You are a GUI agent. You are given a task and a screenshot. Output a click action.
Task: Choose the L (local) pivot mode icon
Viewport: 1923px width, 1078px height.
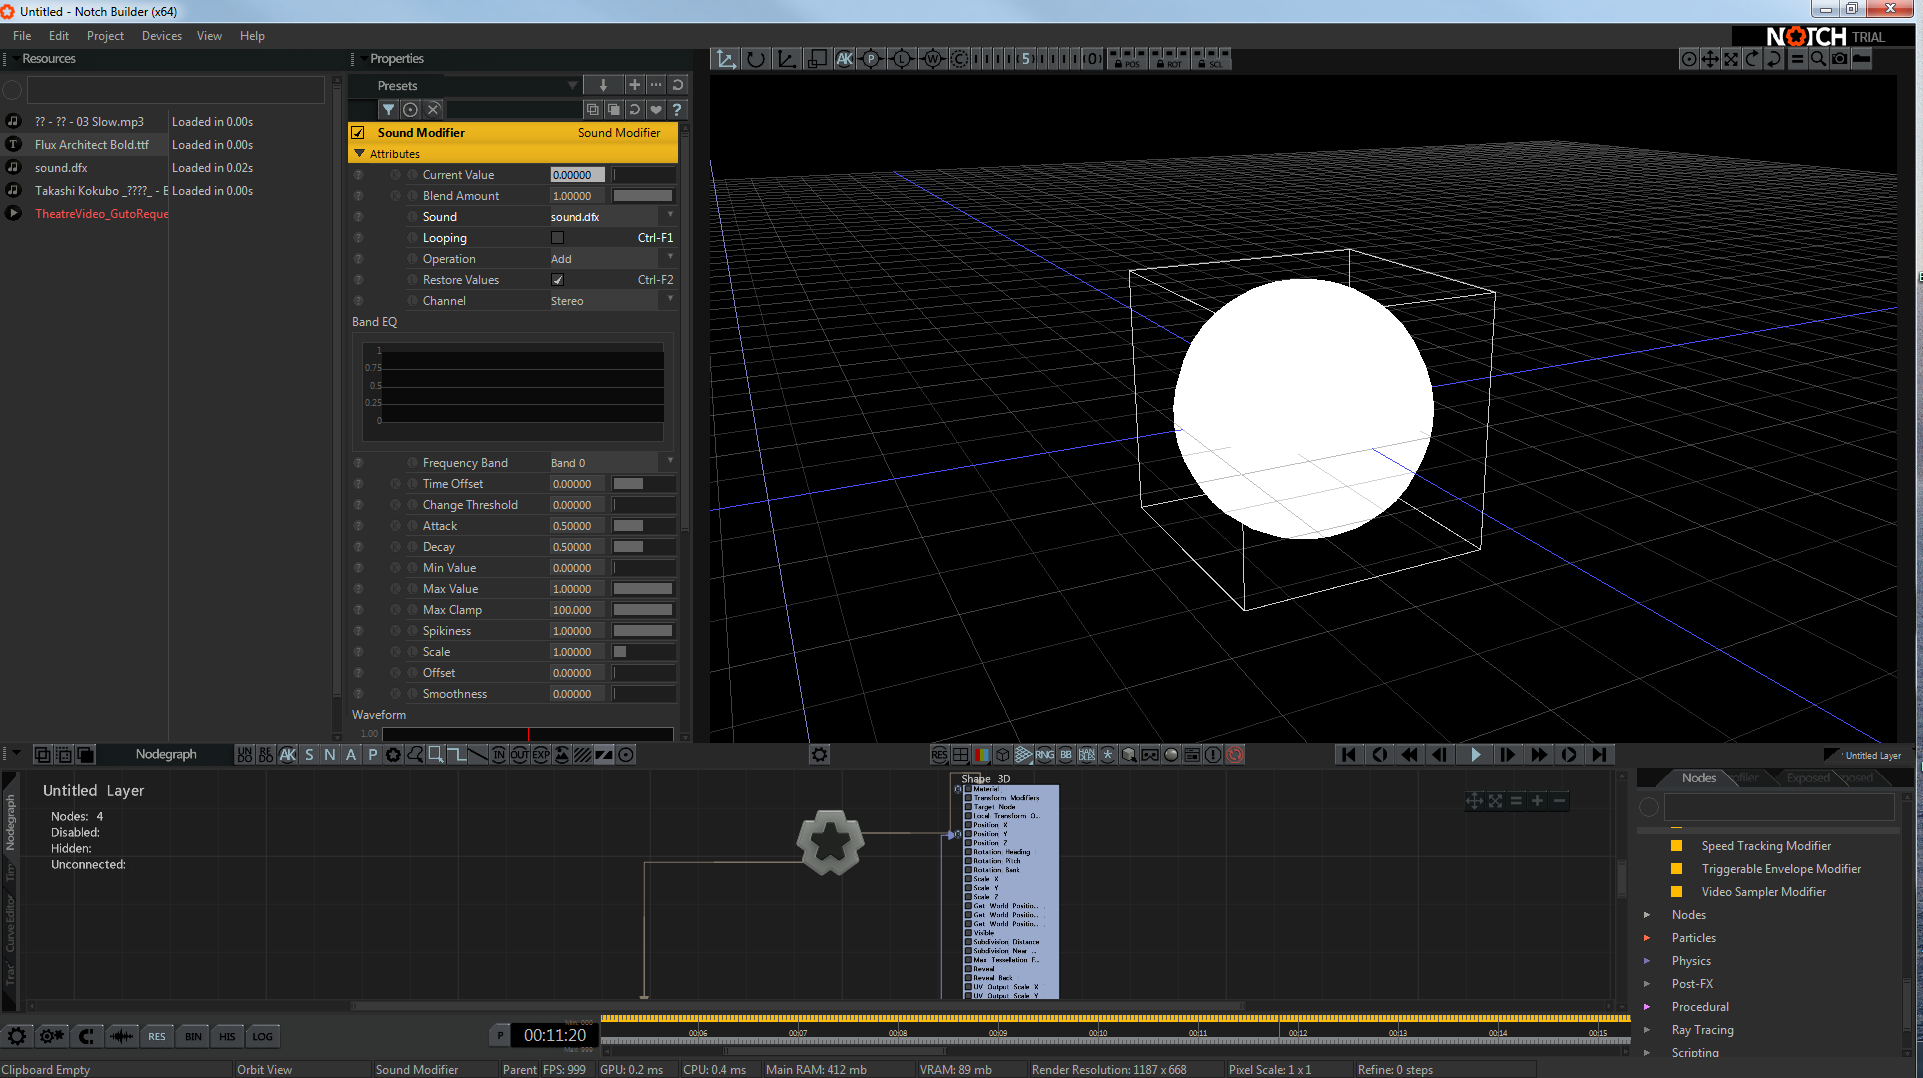(x=901, y=59)
